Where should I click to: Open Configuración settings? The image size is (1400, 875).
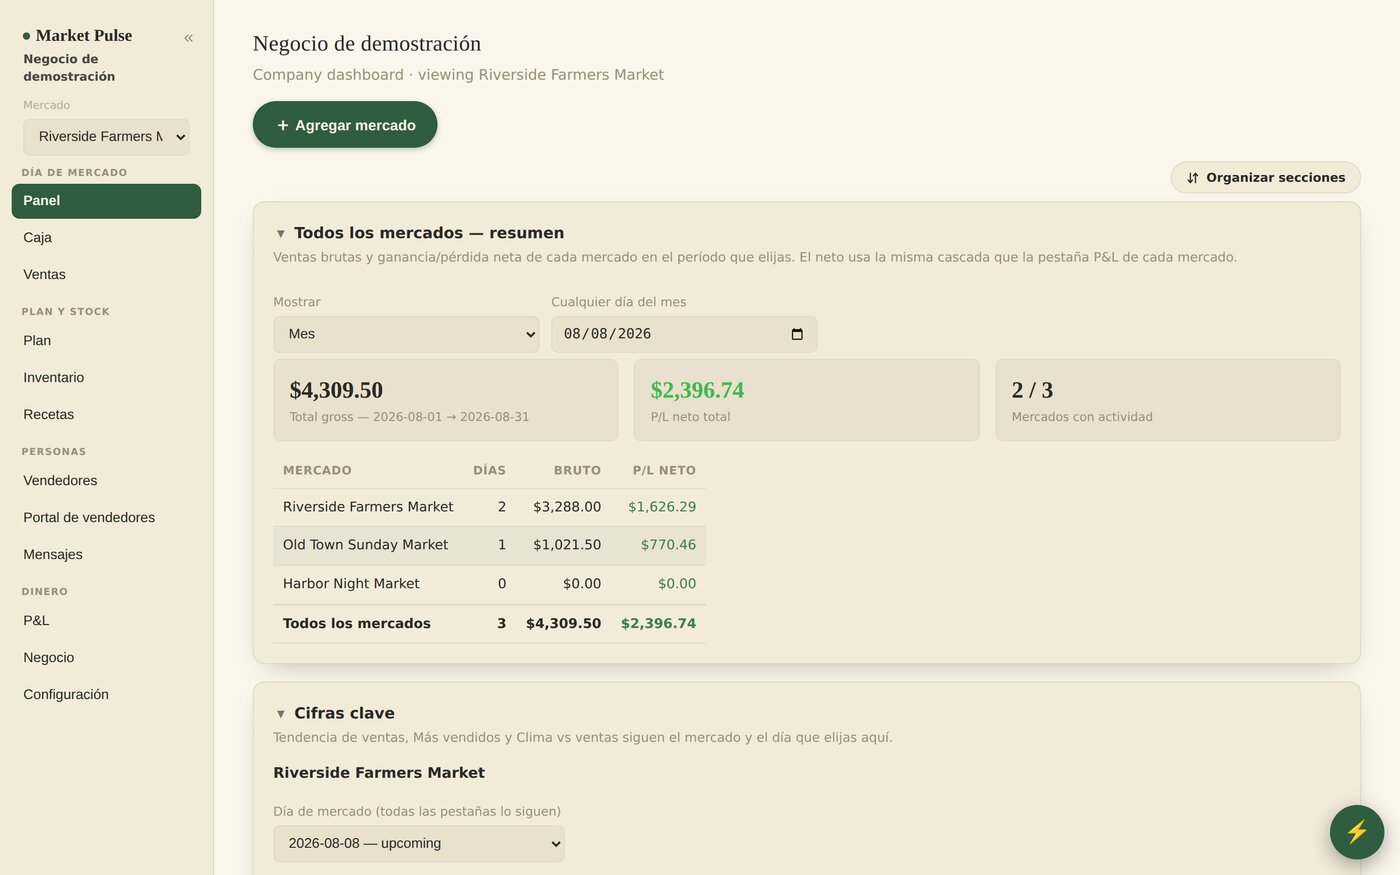click(x=106, y=695)
